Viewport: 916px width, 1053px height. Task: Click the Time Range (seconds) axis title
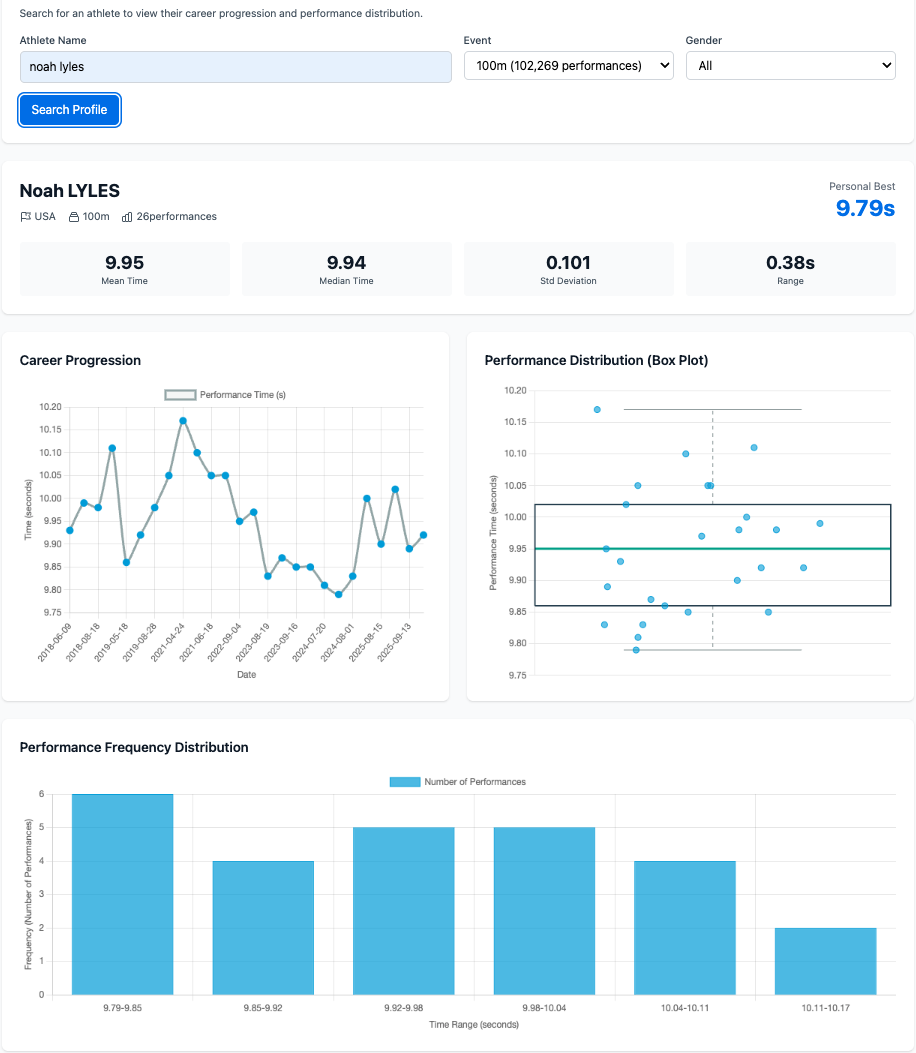474,1025
